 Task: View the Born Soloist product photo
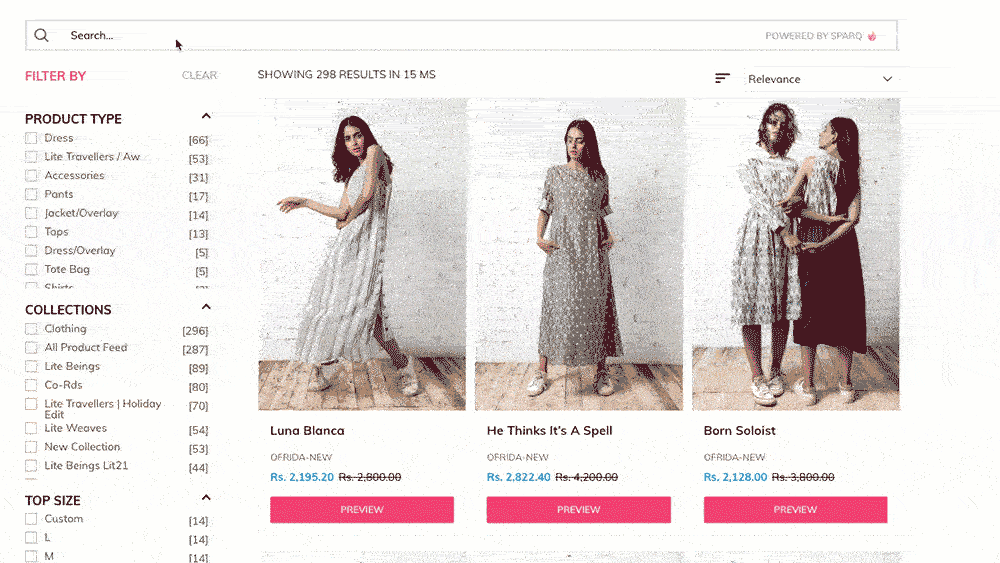tap(795, 255)
